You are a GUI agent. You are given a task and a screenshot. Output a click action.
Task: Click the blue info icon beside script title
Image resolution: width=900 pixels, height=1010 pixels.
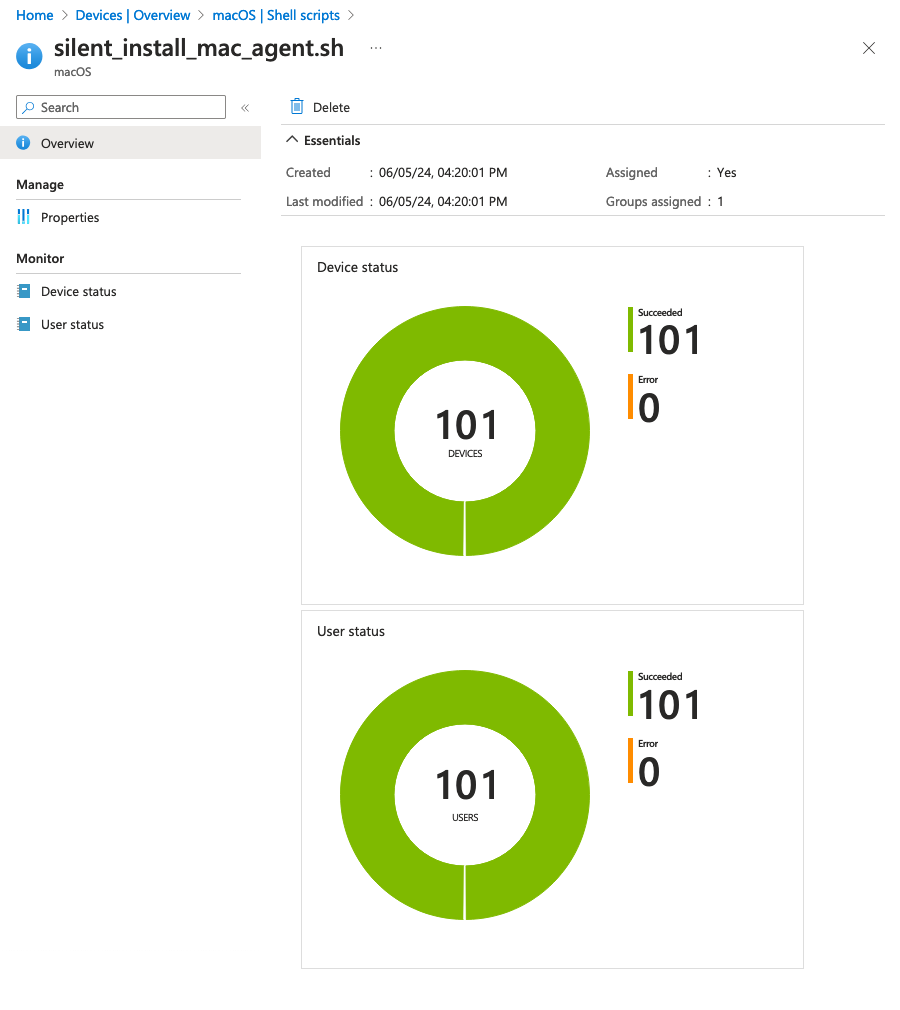tap(30, 56)
